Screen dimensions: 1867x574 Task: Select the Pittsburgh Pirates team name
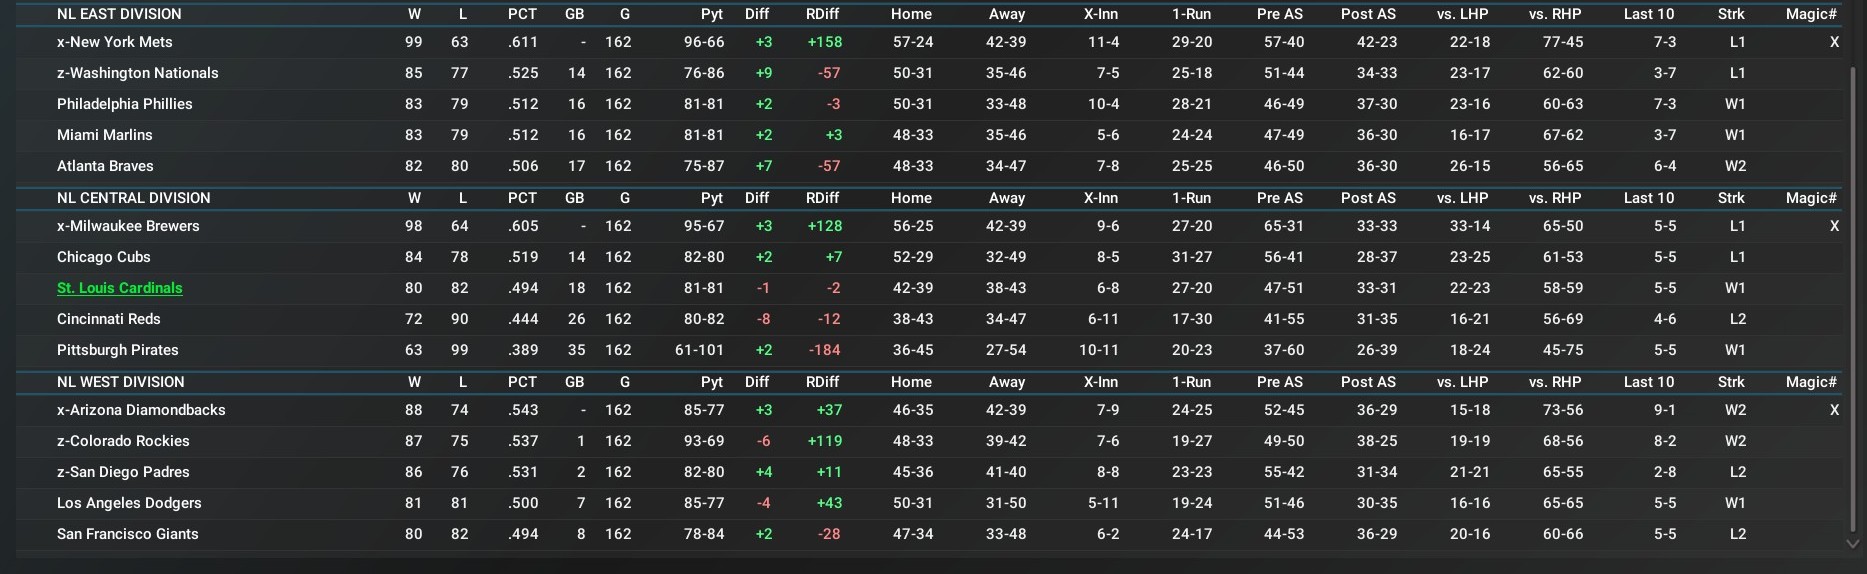point(117,350)
